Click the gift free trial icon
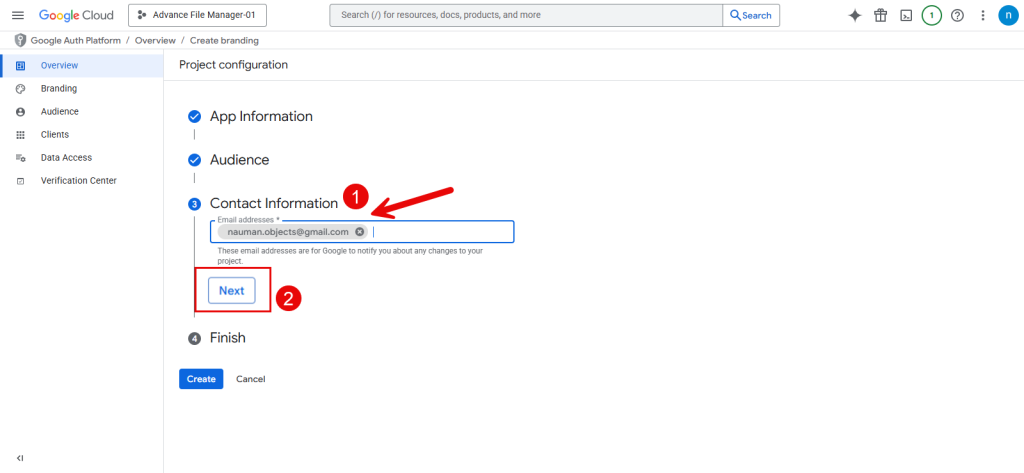Screen dimensions: 1024x473 tap(880, 16)
